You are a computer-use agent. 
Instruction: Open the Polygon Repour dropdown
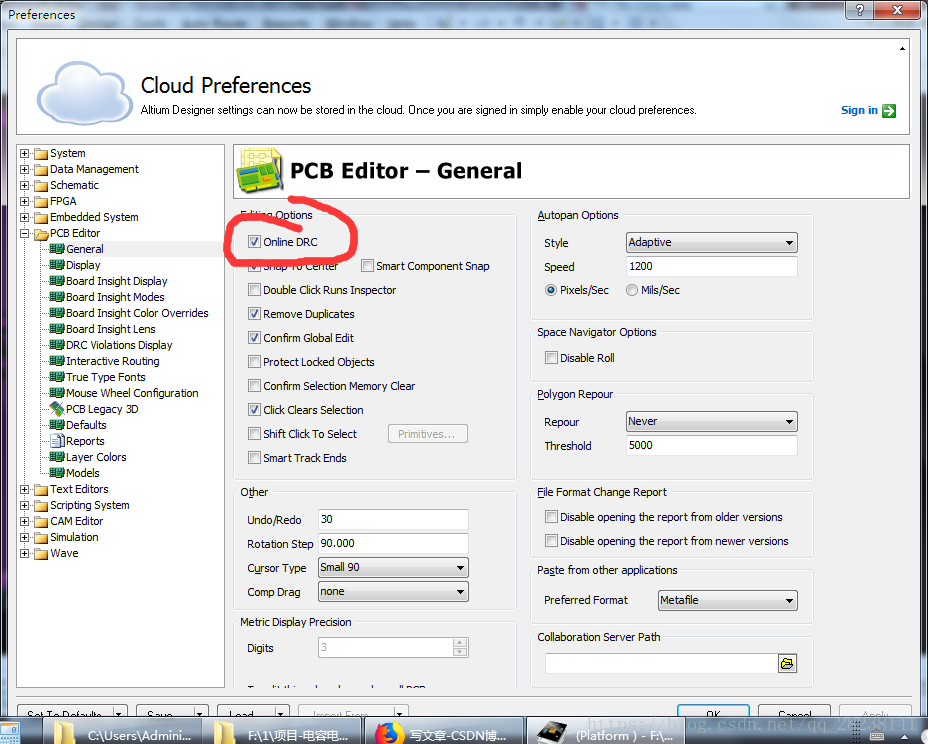point(711,421)
